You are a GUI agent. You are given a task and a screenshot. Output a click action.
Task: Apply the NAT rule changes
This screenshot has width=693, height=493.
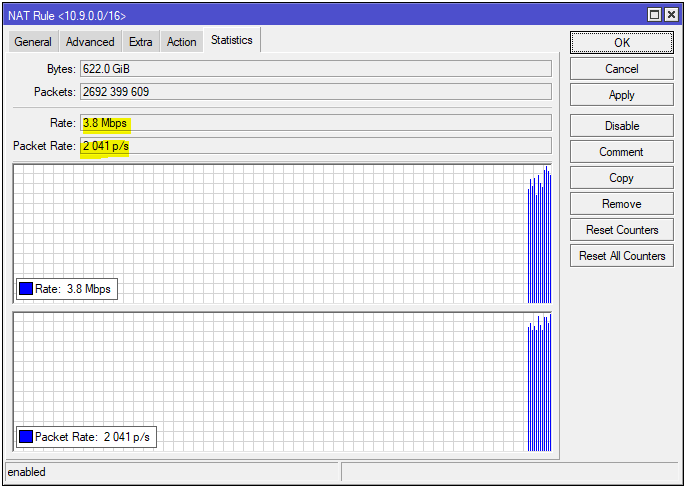pyautogui.click(x=621, y=95)
